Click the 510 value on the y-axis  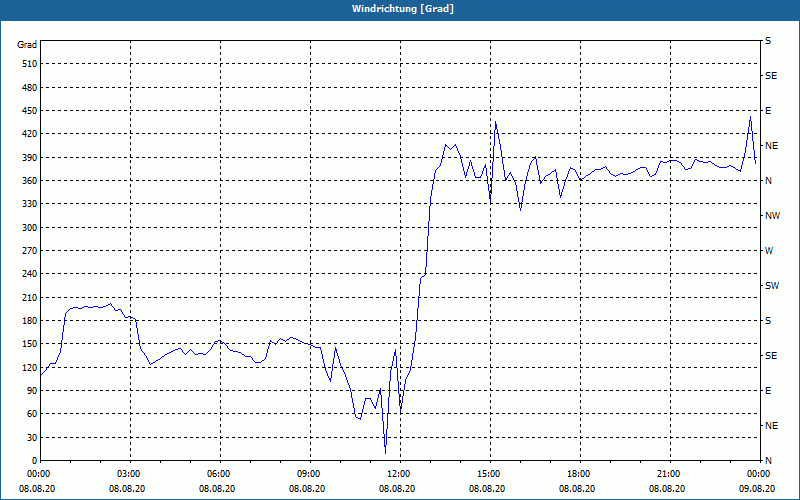pyautogui.click(x=29, y=64)
